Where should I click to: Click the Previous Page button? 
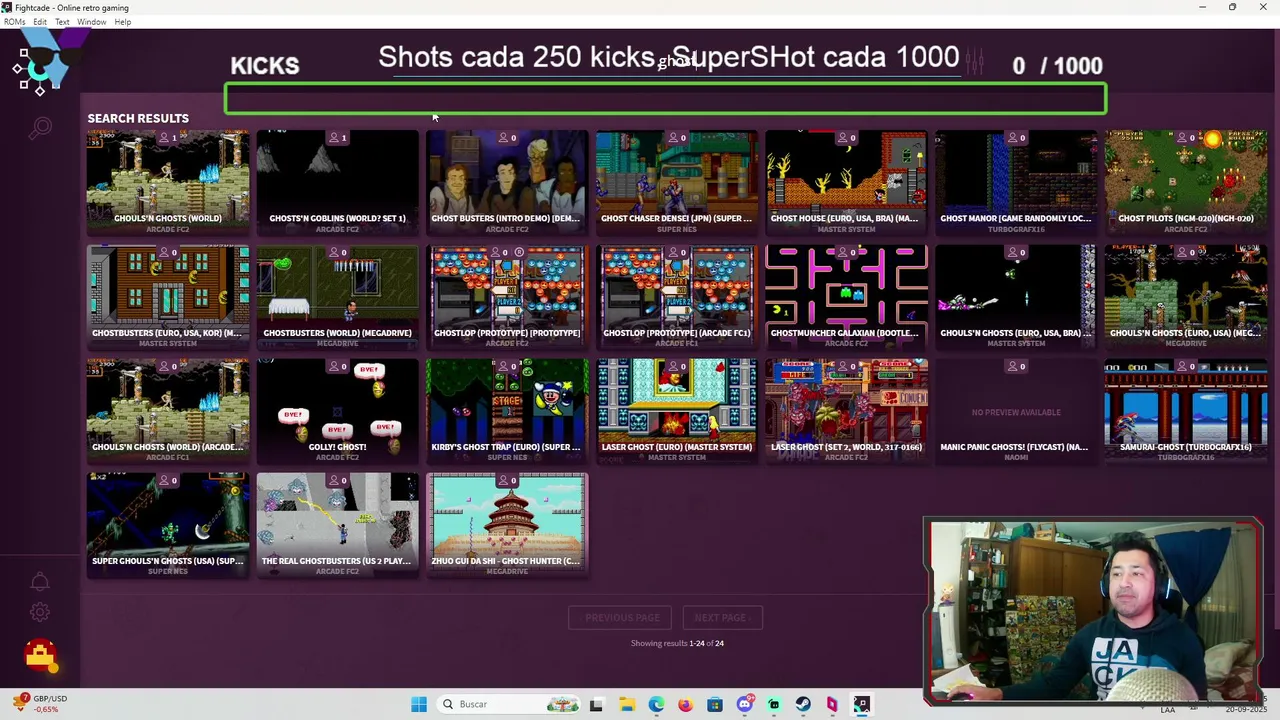tap(622, 617)
